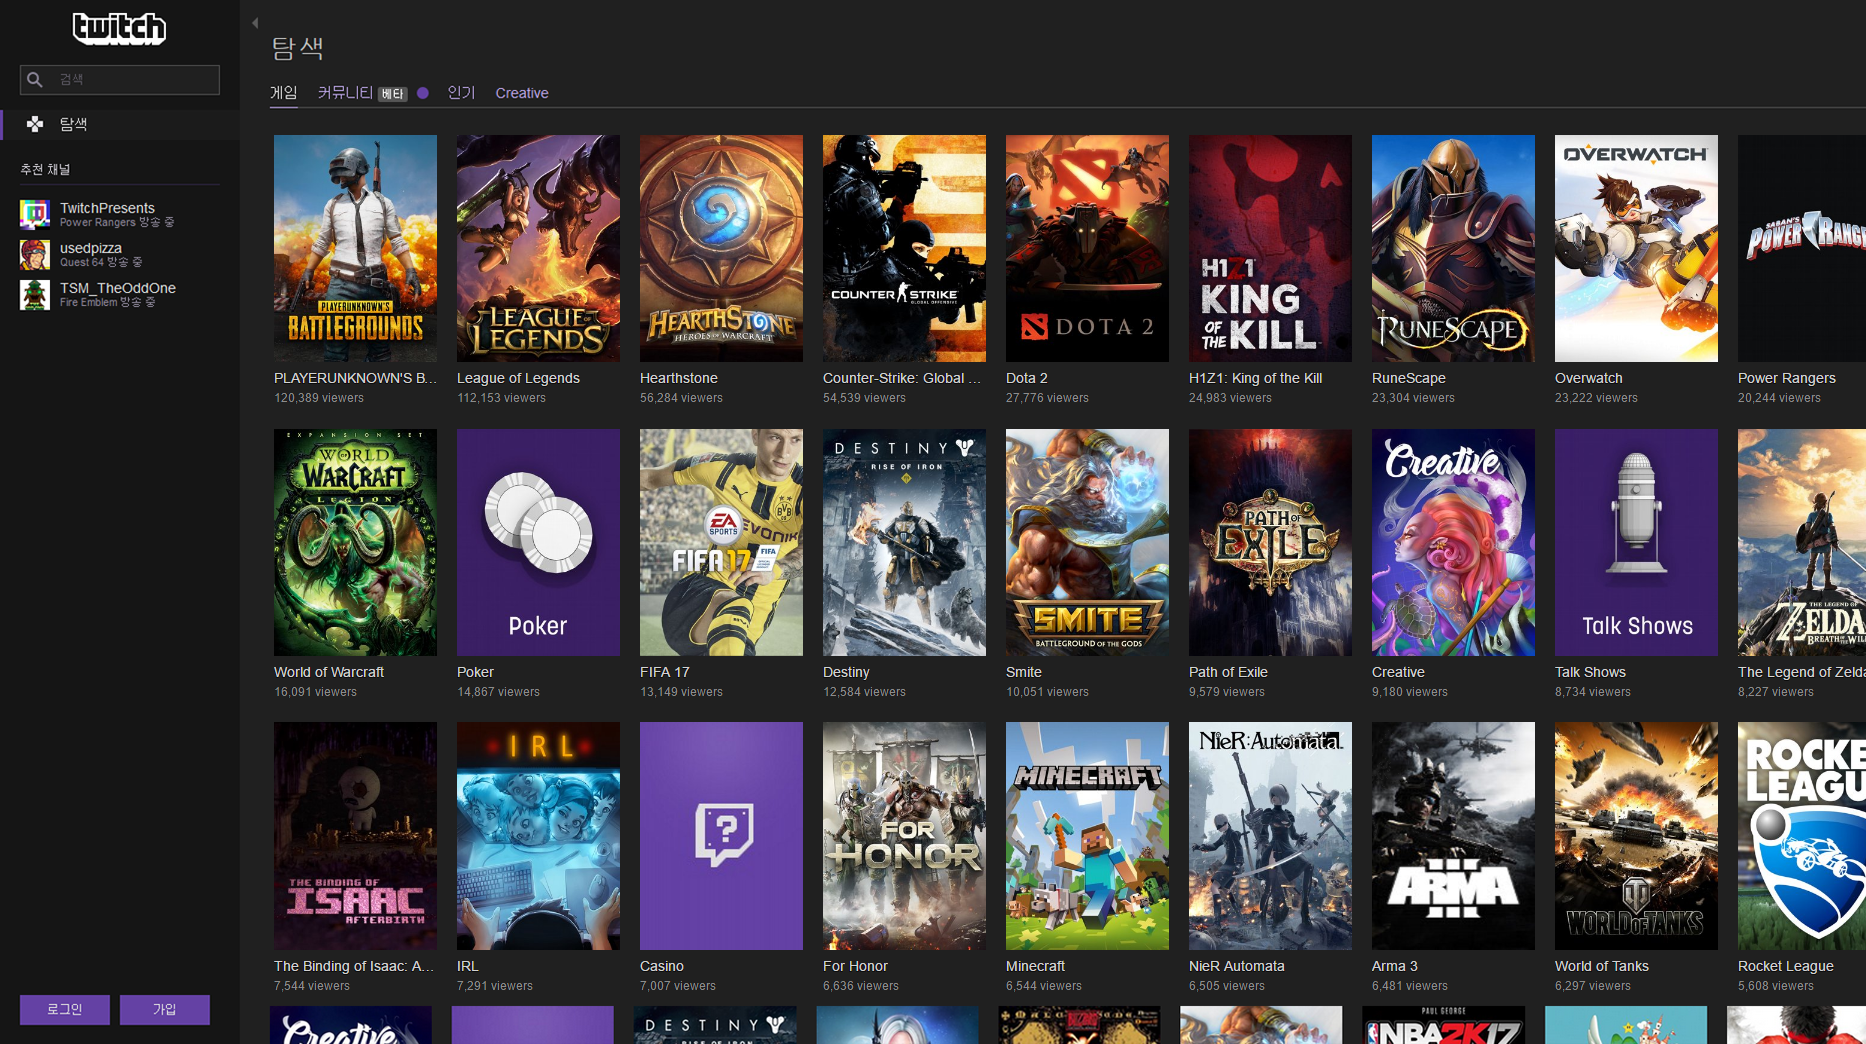Click the browse gamepad icon in sidebar
The image size is (1866, 1044).
click(x=35, y=124)
